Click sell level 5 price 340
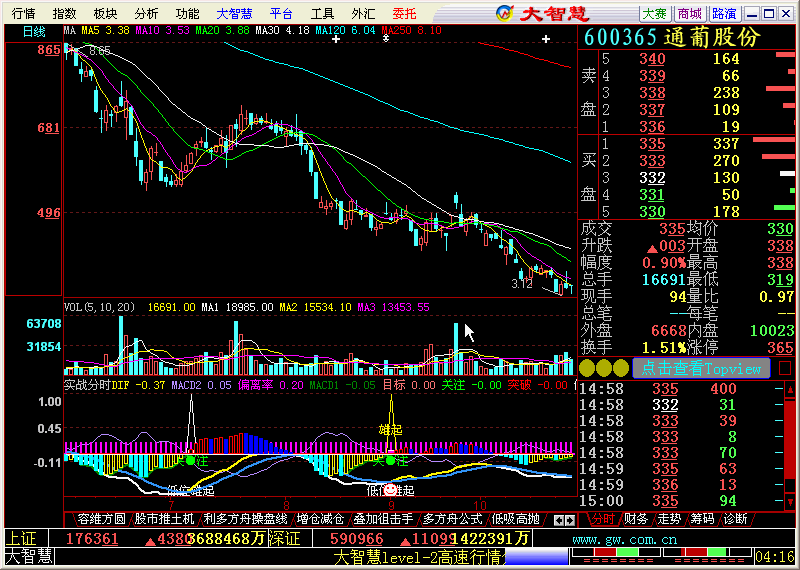Screen dimensions: 800x570 653,59
